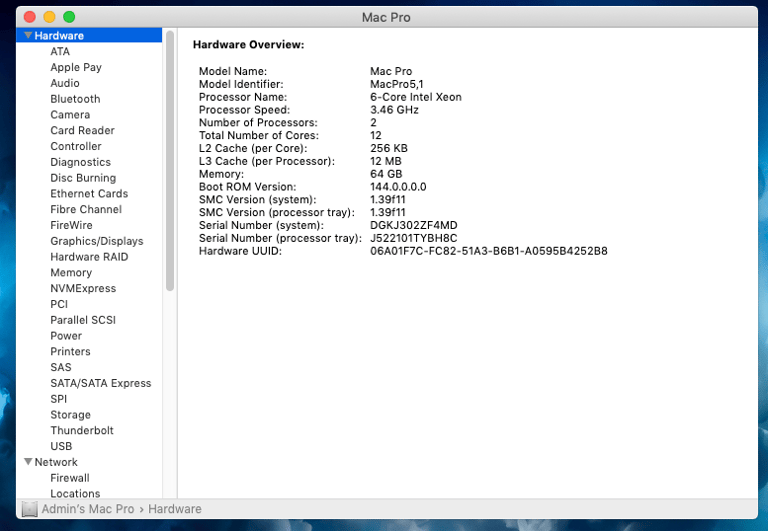Select Ethernet Cards in the sidebar
Screen dimensions: 768x531
click(89, 193)
